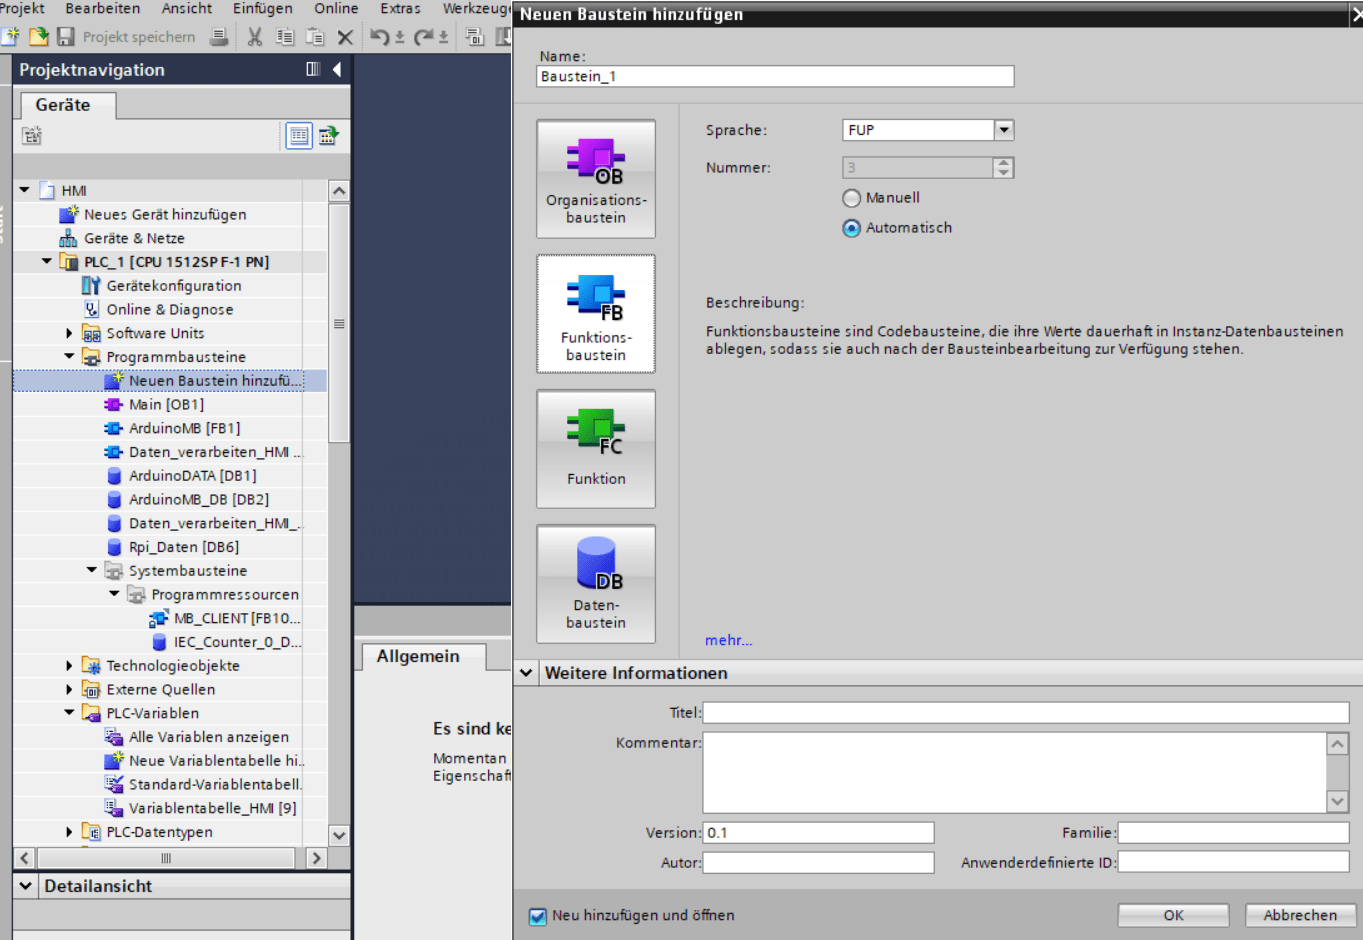This screenshot has height=940, width=1363.
Task: Click into the Name input field
Action: point(775,77)
